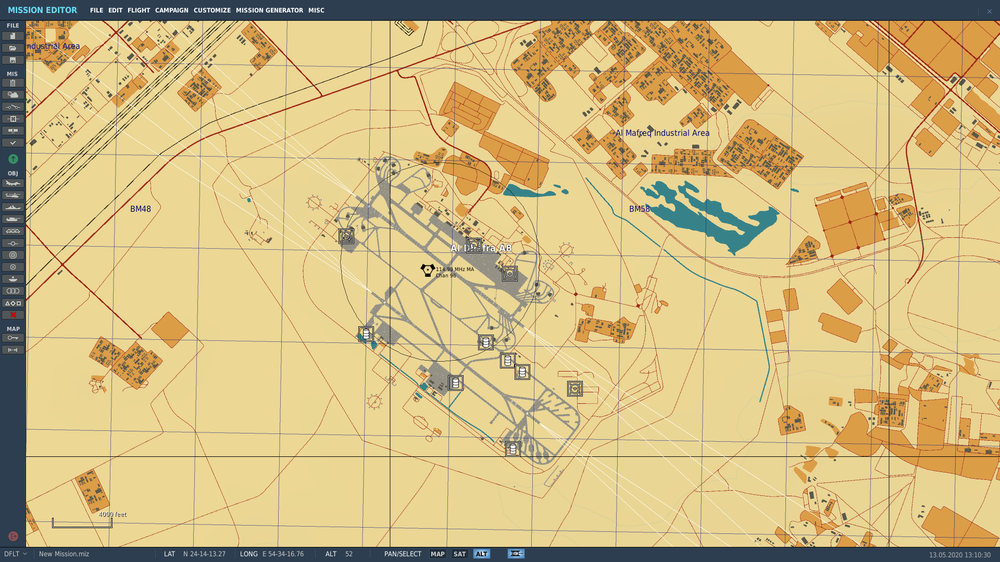Open mission options double-block icon
This screenshot has width=1000, height=562.
pos(13,131)
